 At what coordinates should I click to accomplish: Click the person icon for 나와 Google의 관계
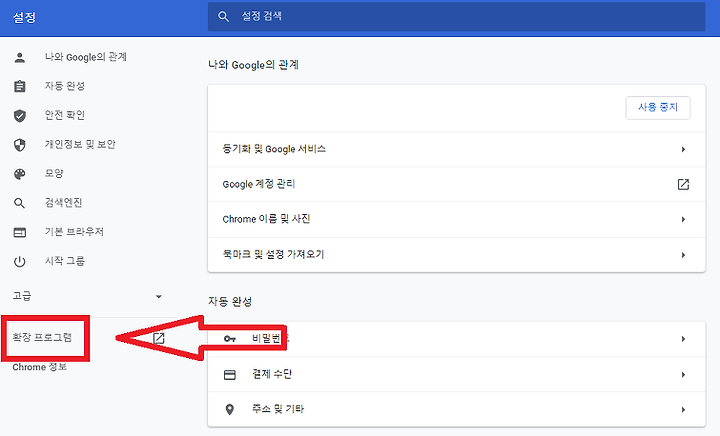tap(19, 57)
